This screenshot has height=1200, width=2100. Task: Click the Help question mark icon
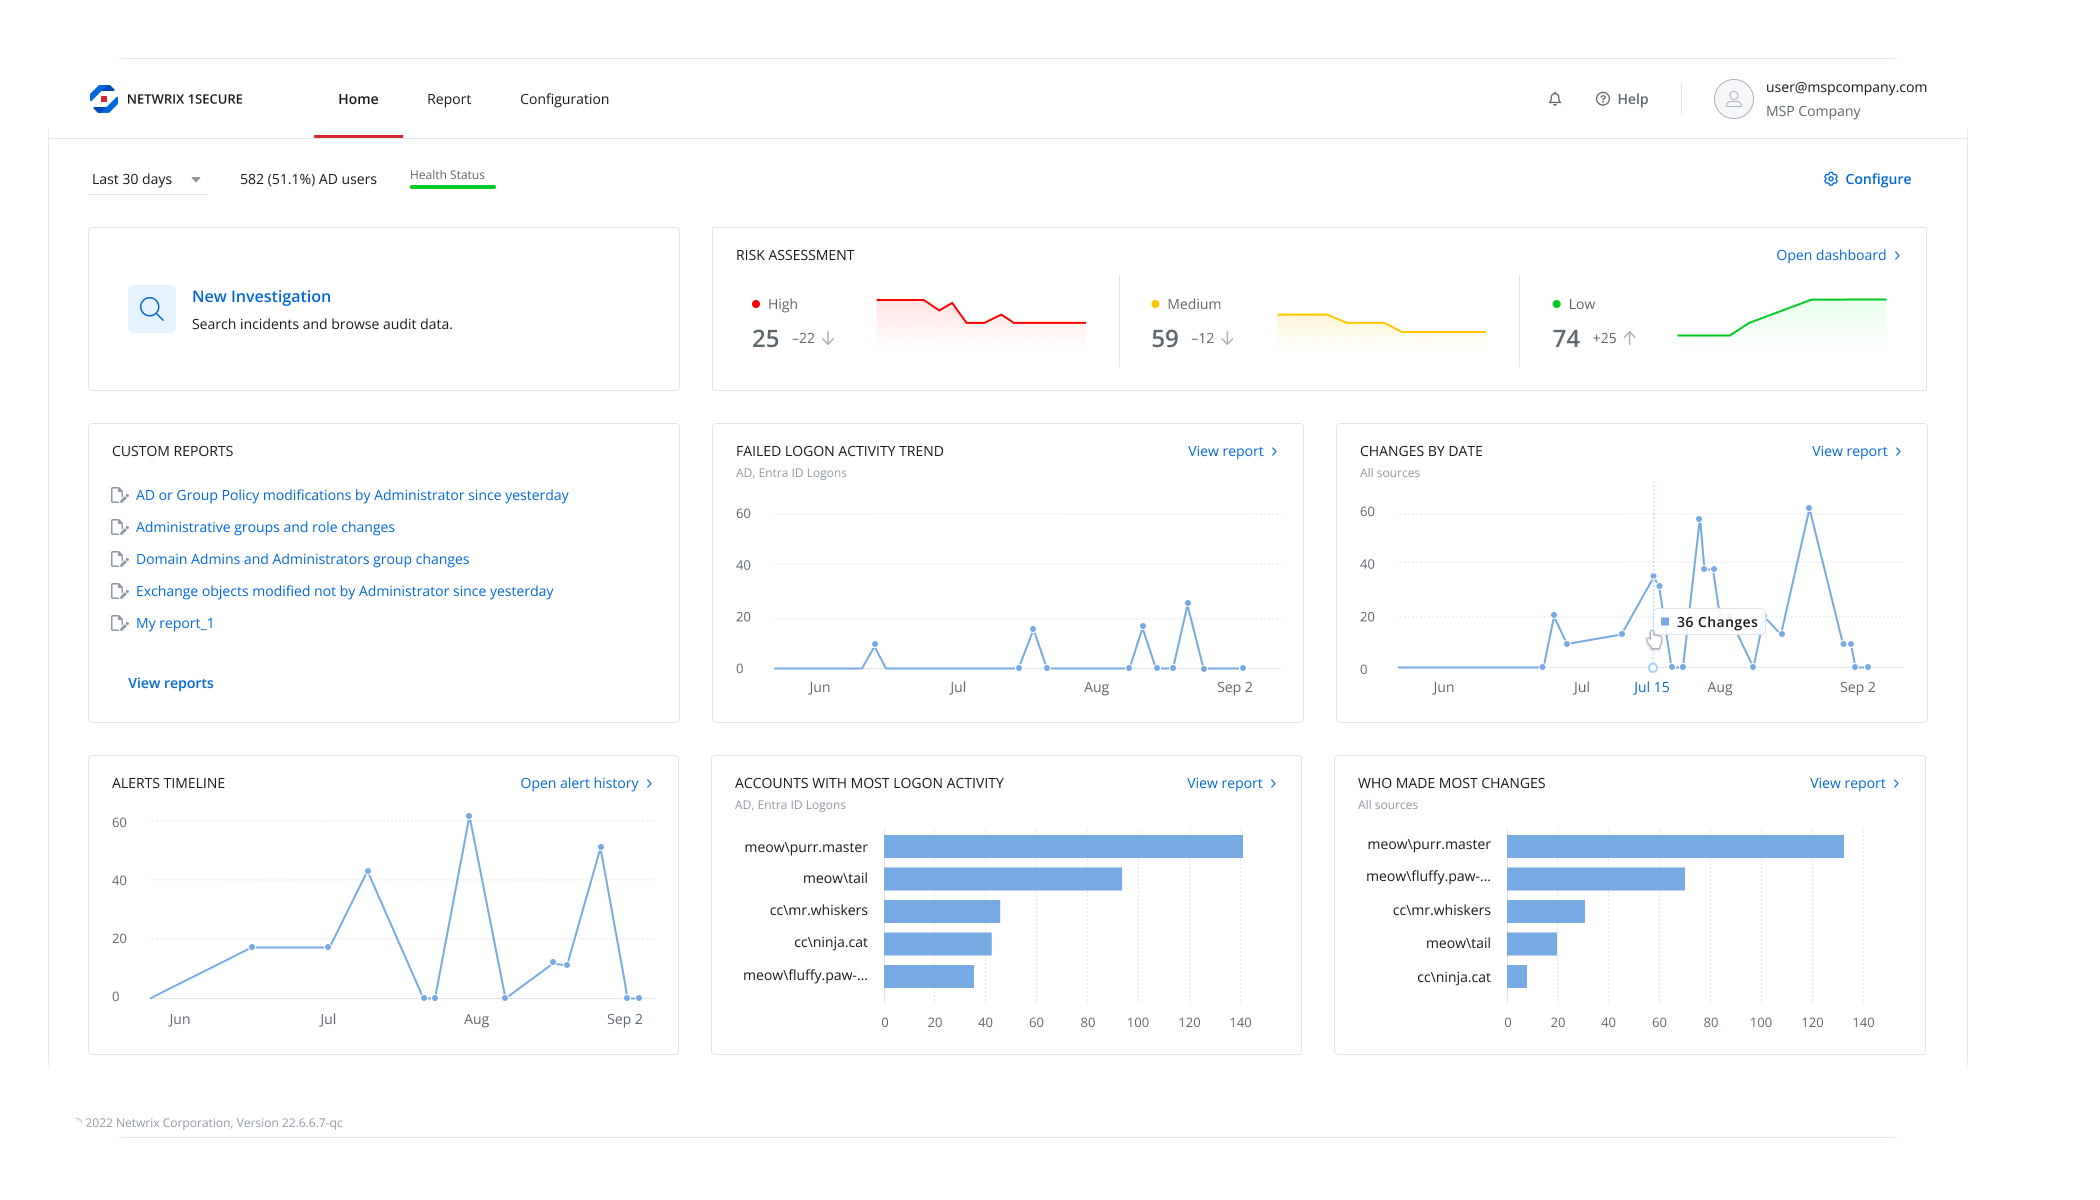click(x=1602, y=99)
